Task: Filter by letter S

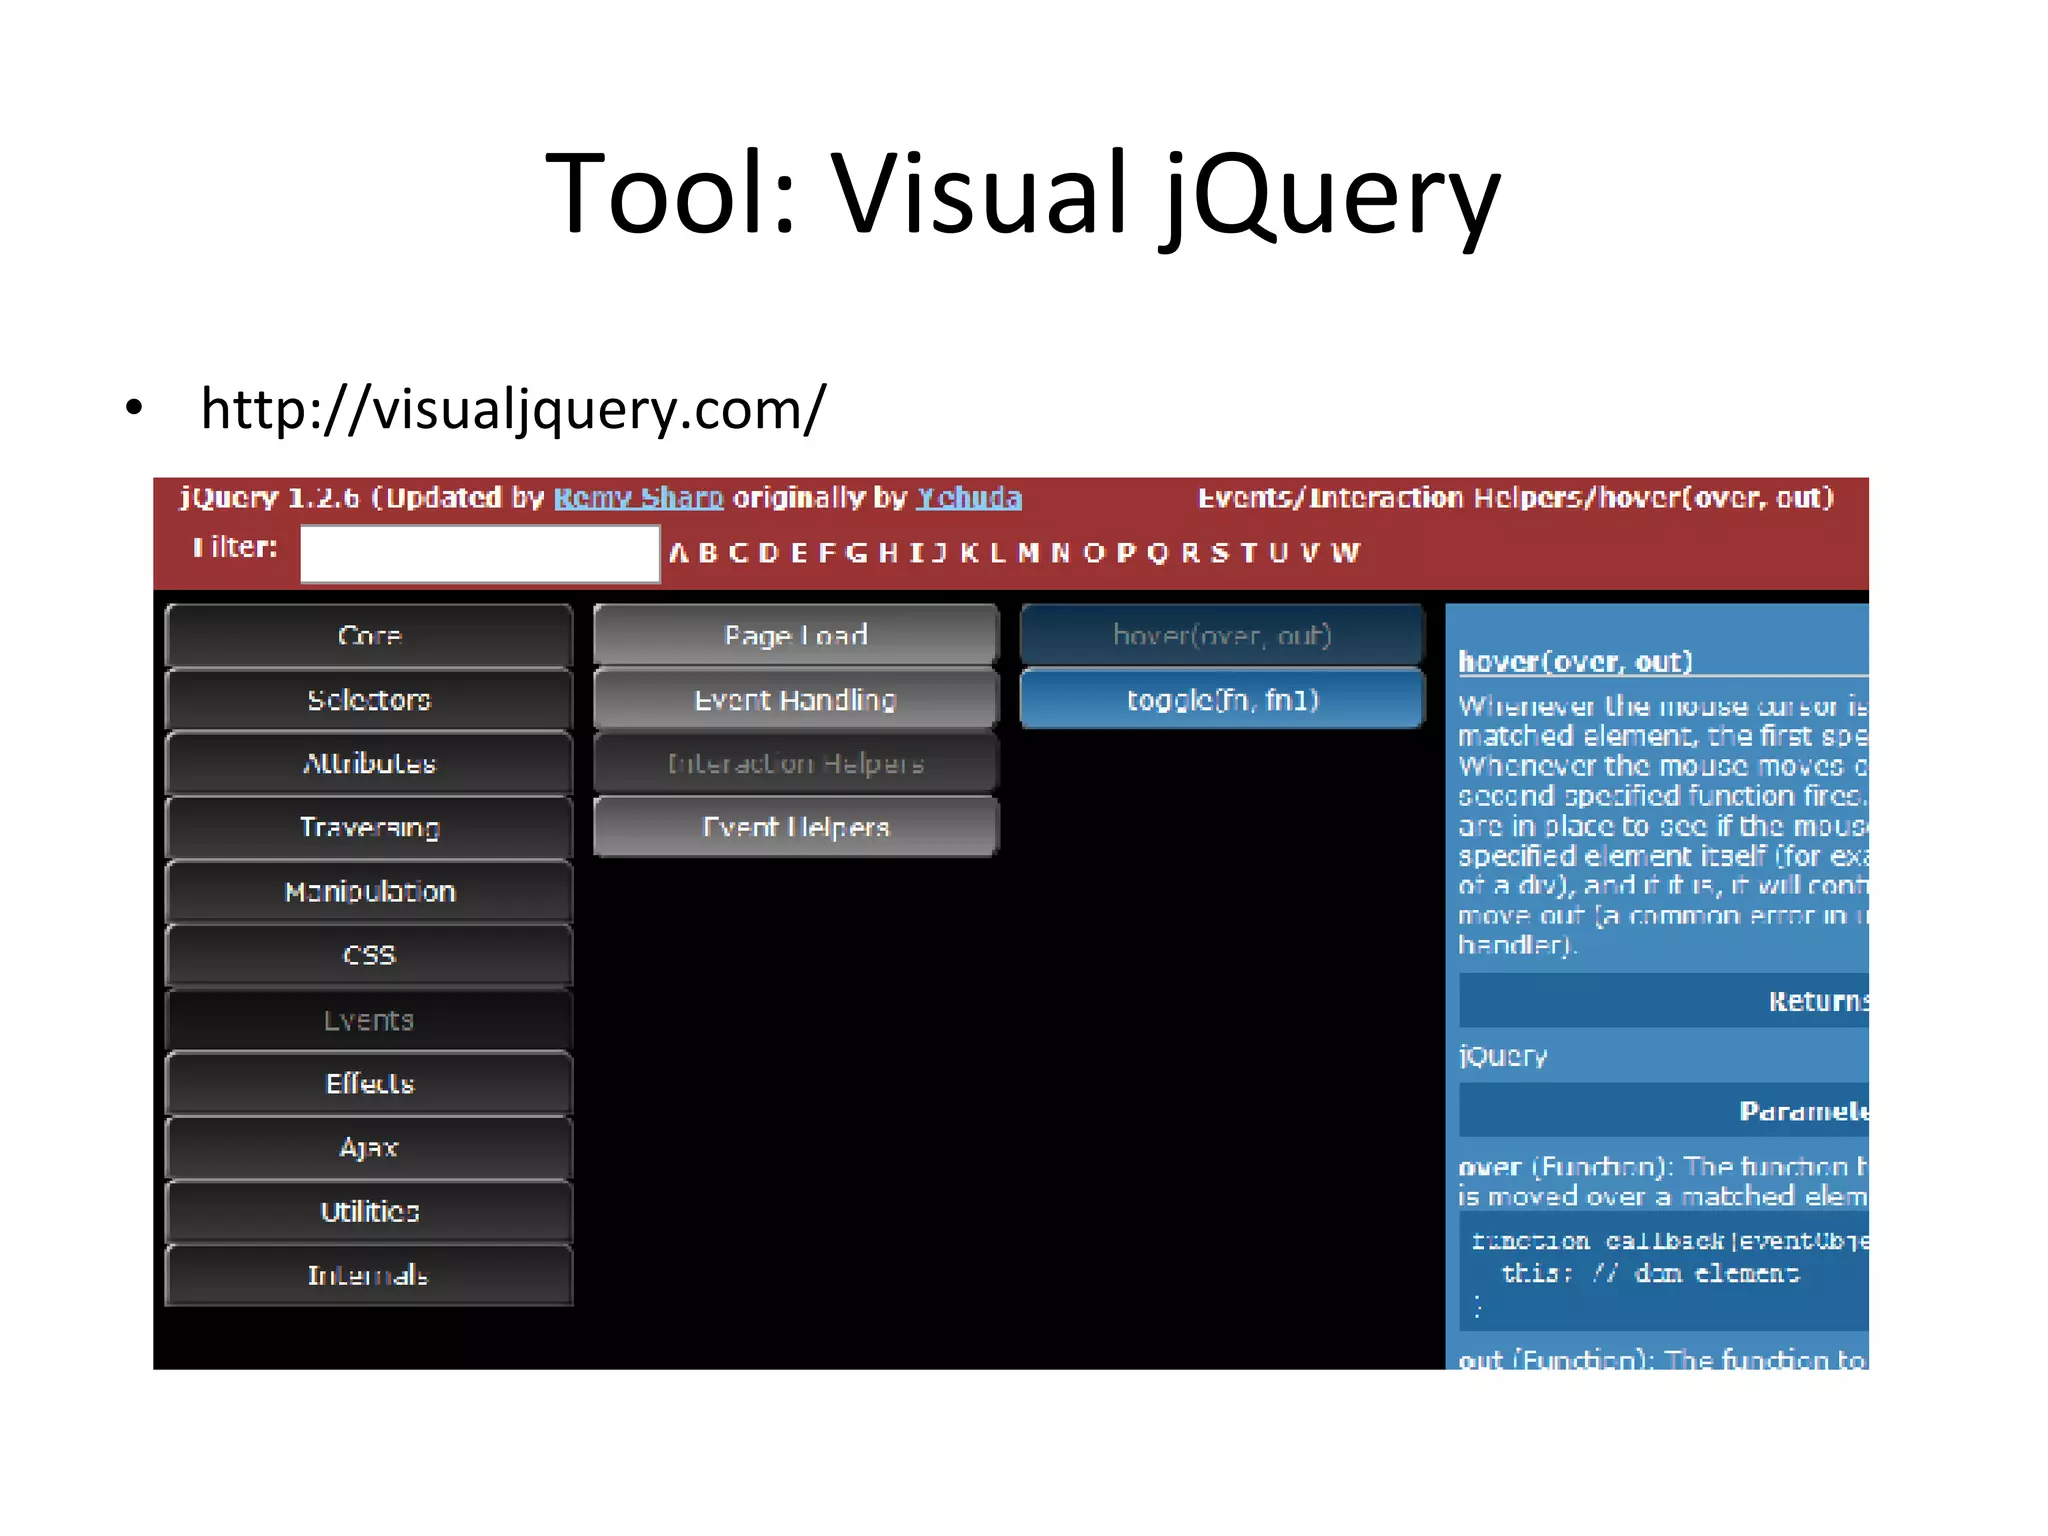Action: pos(1220,553)
